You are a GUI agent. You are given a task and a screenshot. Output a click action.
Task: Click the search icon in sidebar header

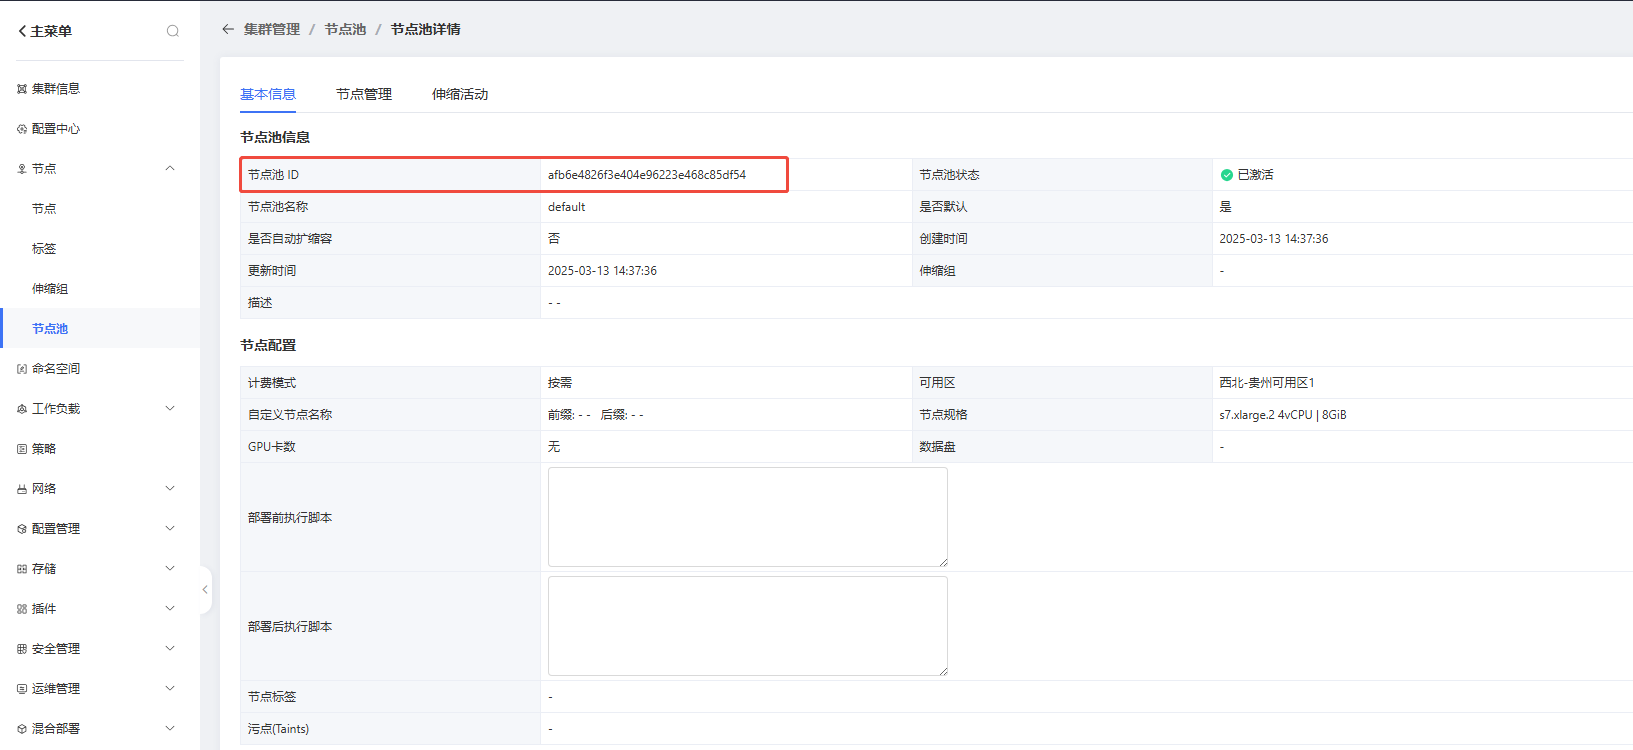[x=173, y=31]
